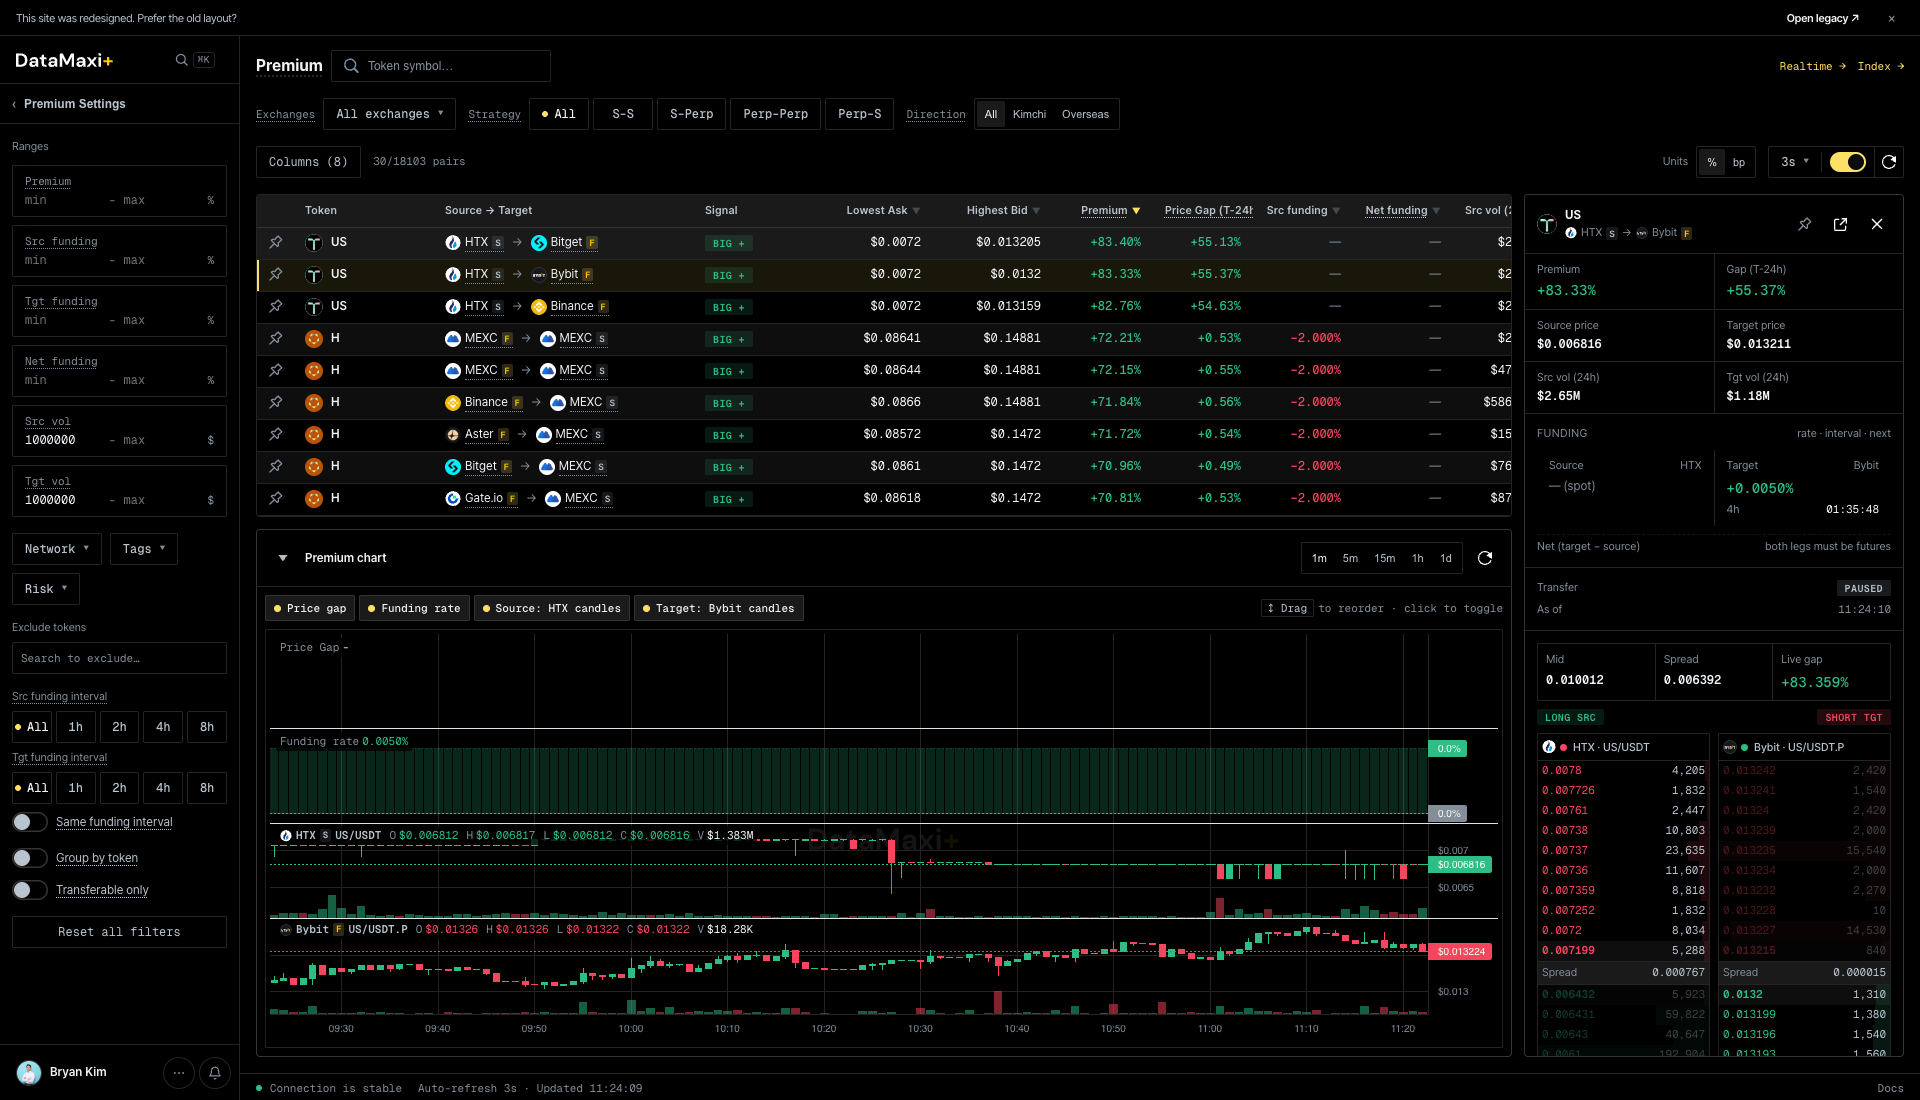
Task: Pin the US HTX to Bitget row
Action: pyautogui.click(x=275, y=242)
